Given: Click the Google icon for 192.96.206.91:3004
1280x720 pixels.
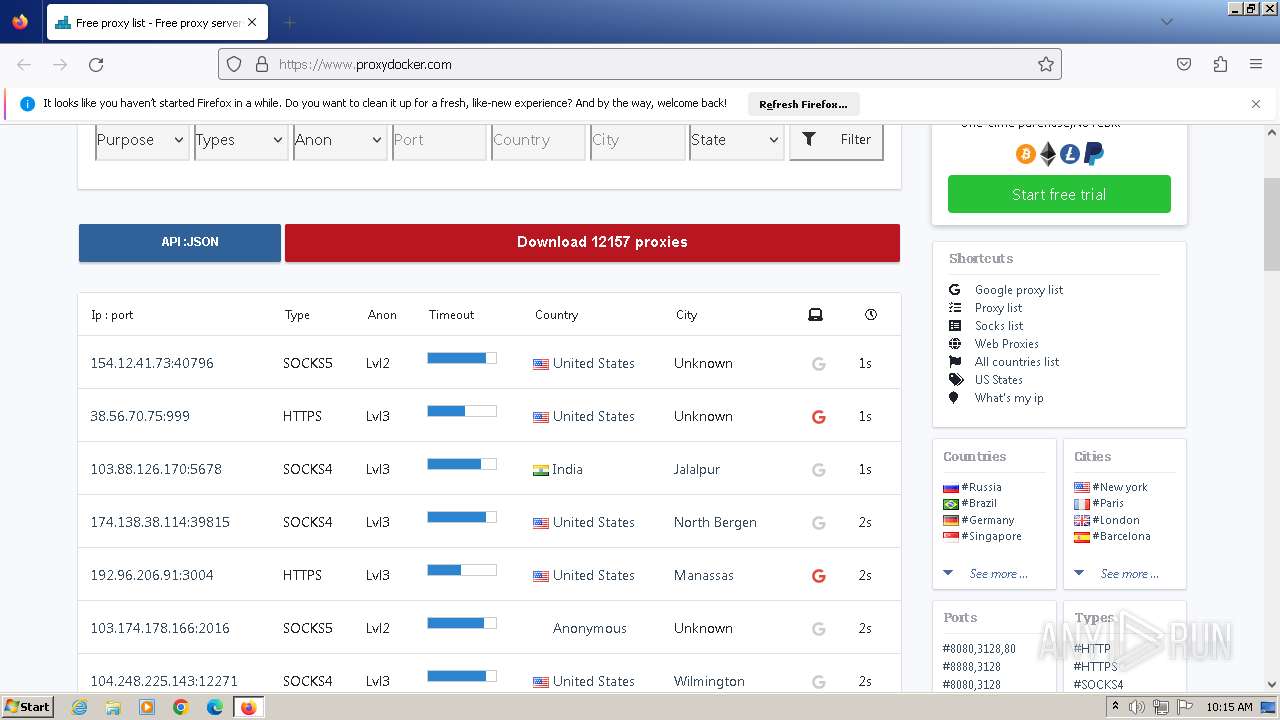Looking at the screenshot, I should tap(818, 575).
